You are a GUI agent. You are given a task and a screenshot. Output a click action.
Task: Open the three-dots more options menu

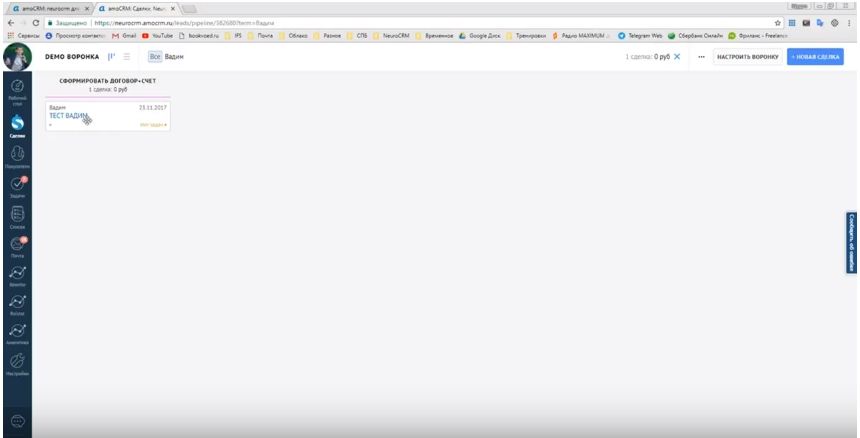(x=701, y=57)
